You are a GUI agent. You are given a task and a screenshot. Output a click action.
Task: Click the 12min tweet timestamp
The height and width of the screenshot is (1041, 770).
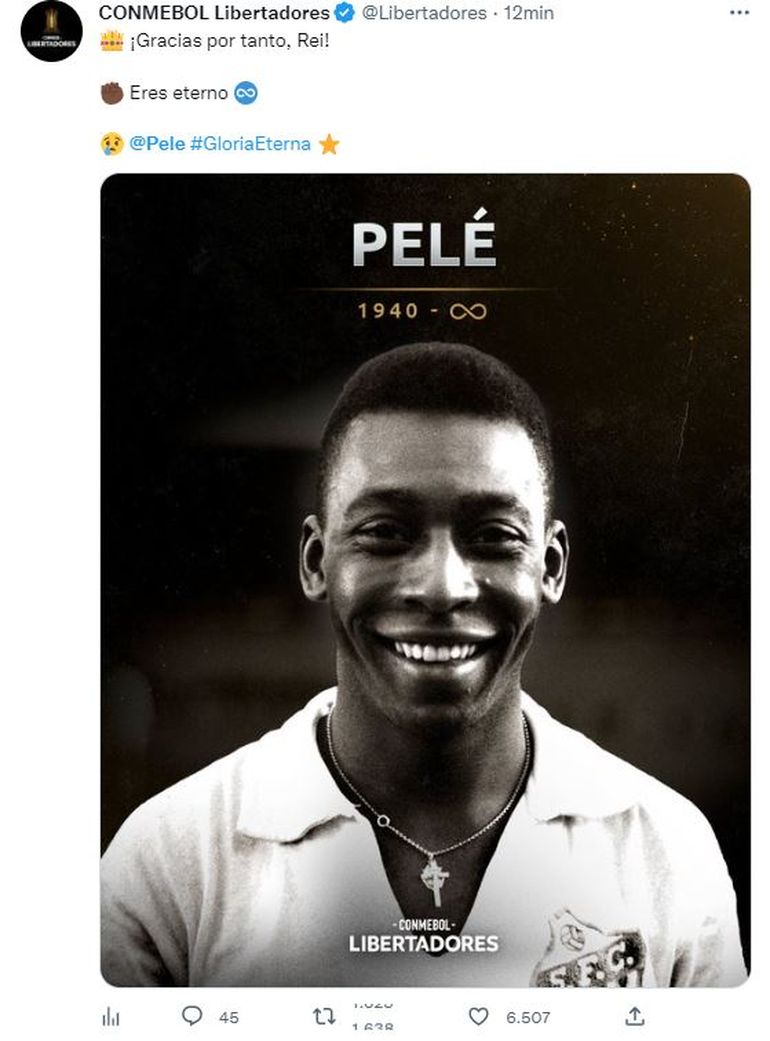pyautogui.click(x=529, y=13)
